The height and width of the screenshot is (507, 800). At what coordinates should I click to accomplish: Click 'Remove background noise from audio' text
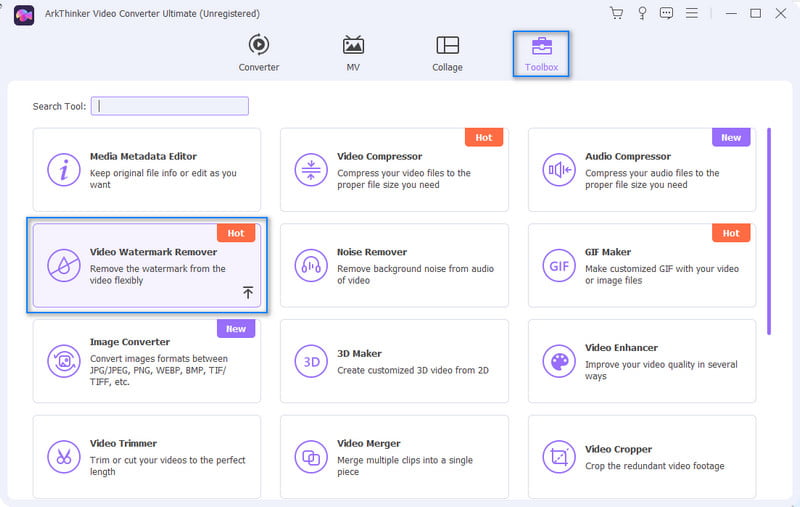point(415,274)
